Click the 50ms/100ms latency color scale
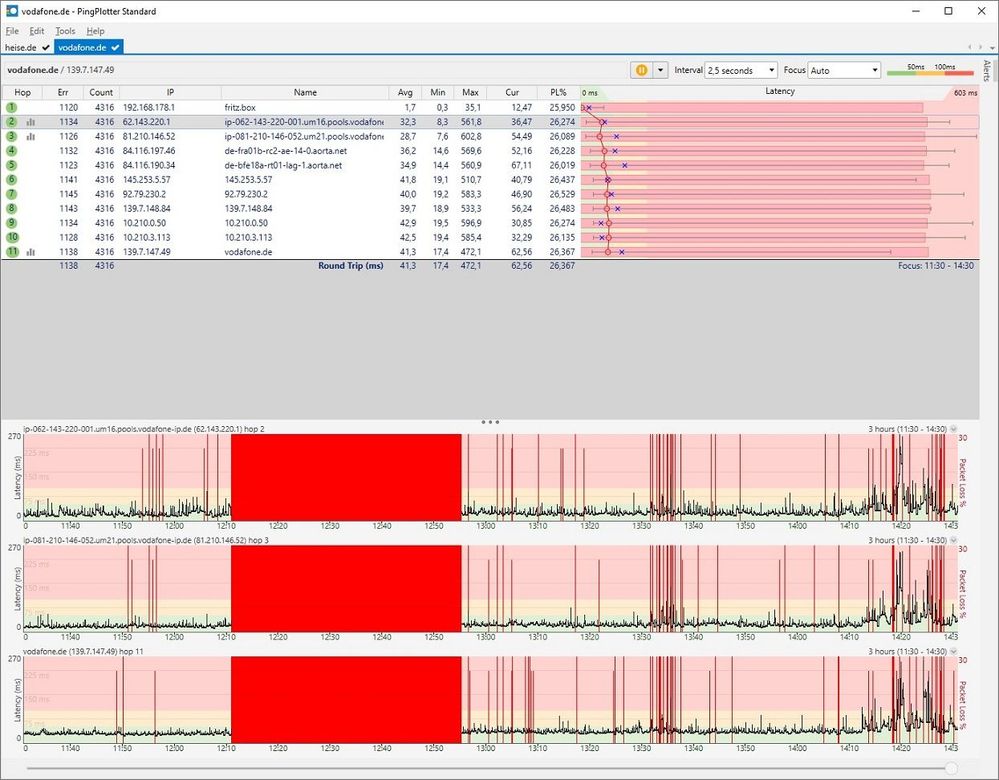Image resolution: width=999 pixels, height=780 pixels. [930, 70]
